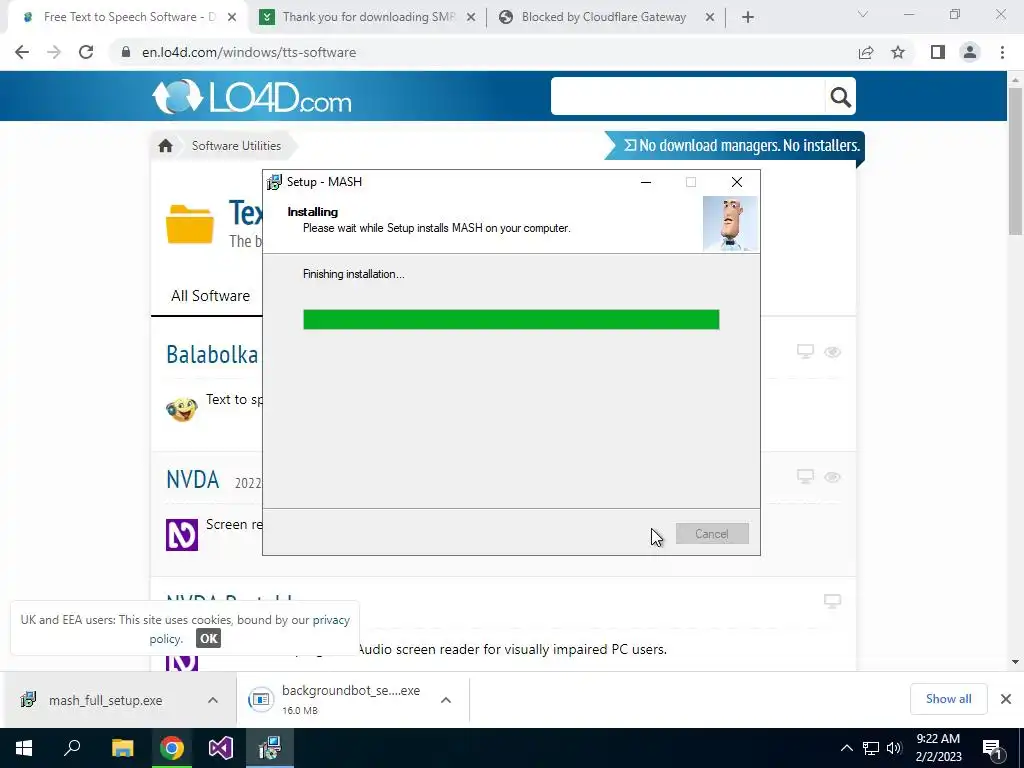This screenshot has width=1024, height=768.
Task: Click the LO4D search input field
Action: point(688,97)
